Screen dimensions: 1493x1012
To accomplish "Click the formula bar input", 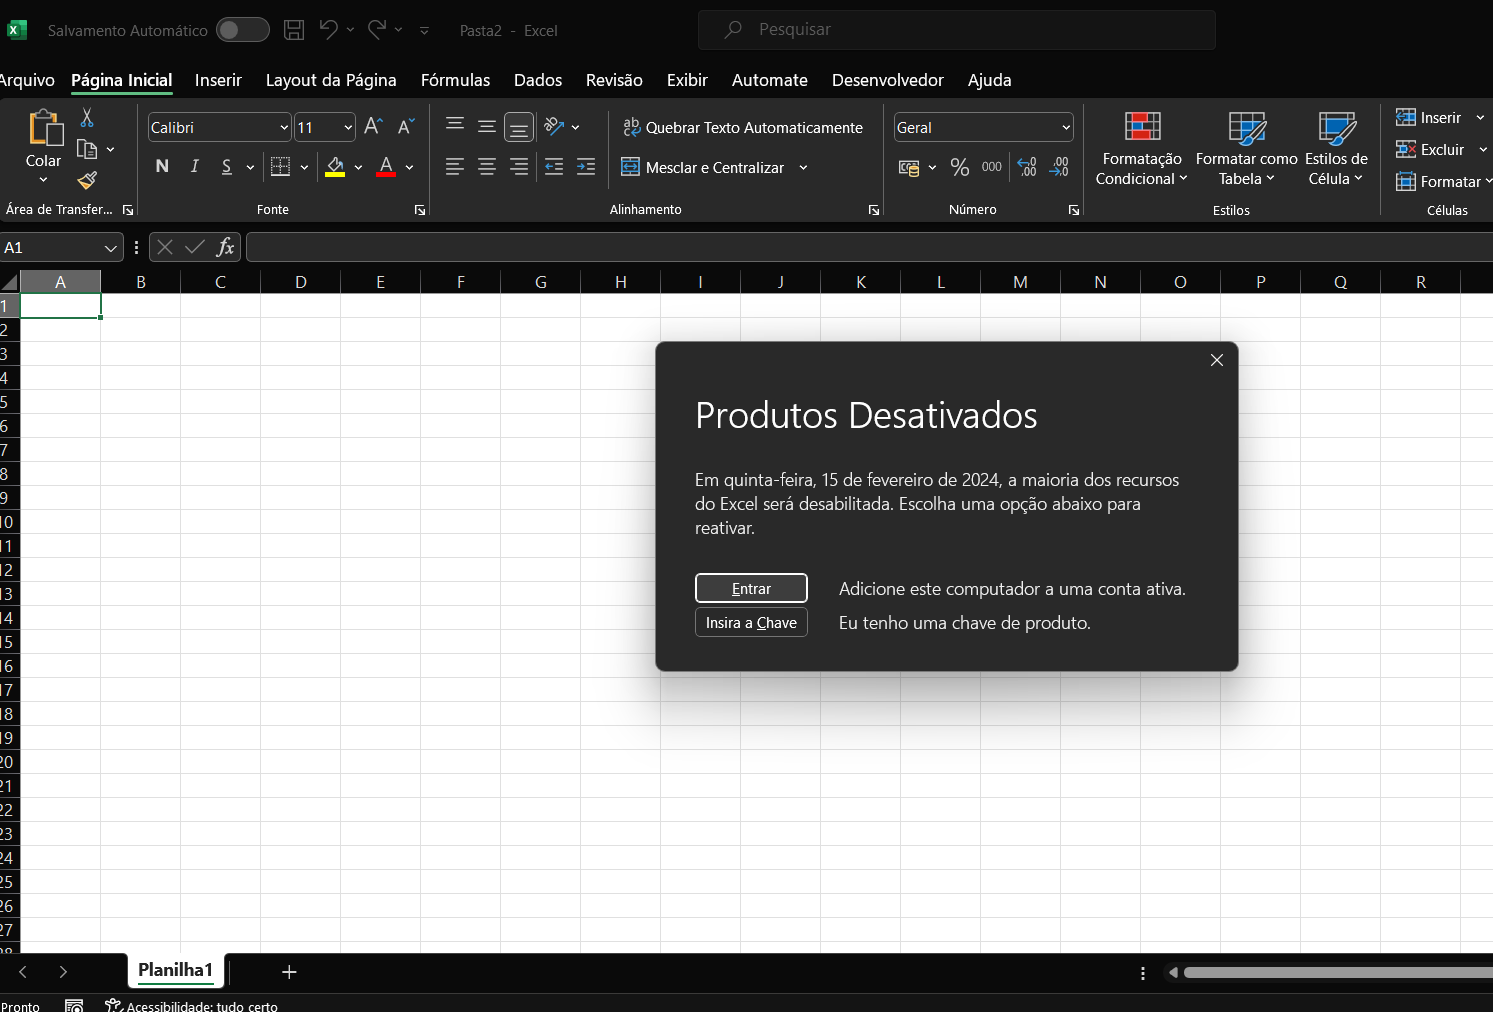I will pyautogui.click(x=869, y=247).
